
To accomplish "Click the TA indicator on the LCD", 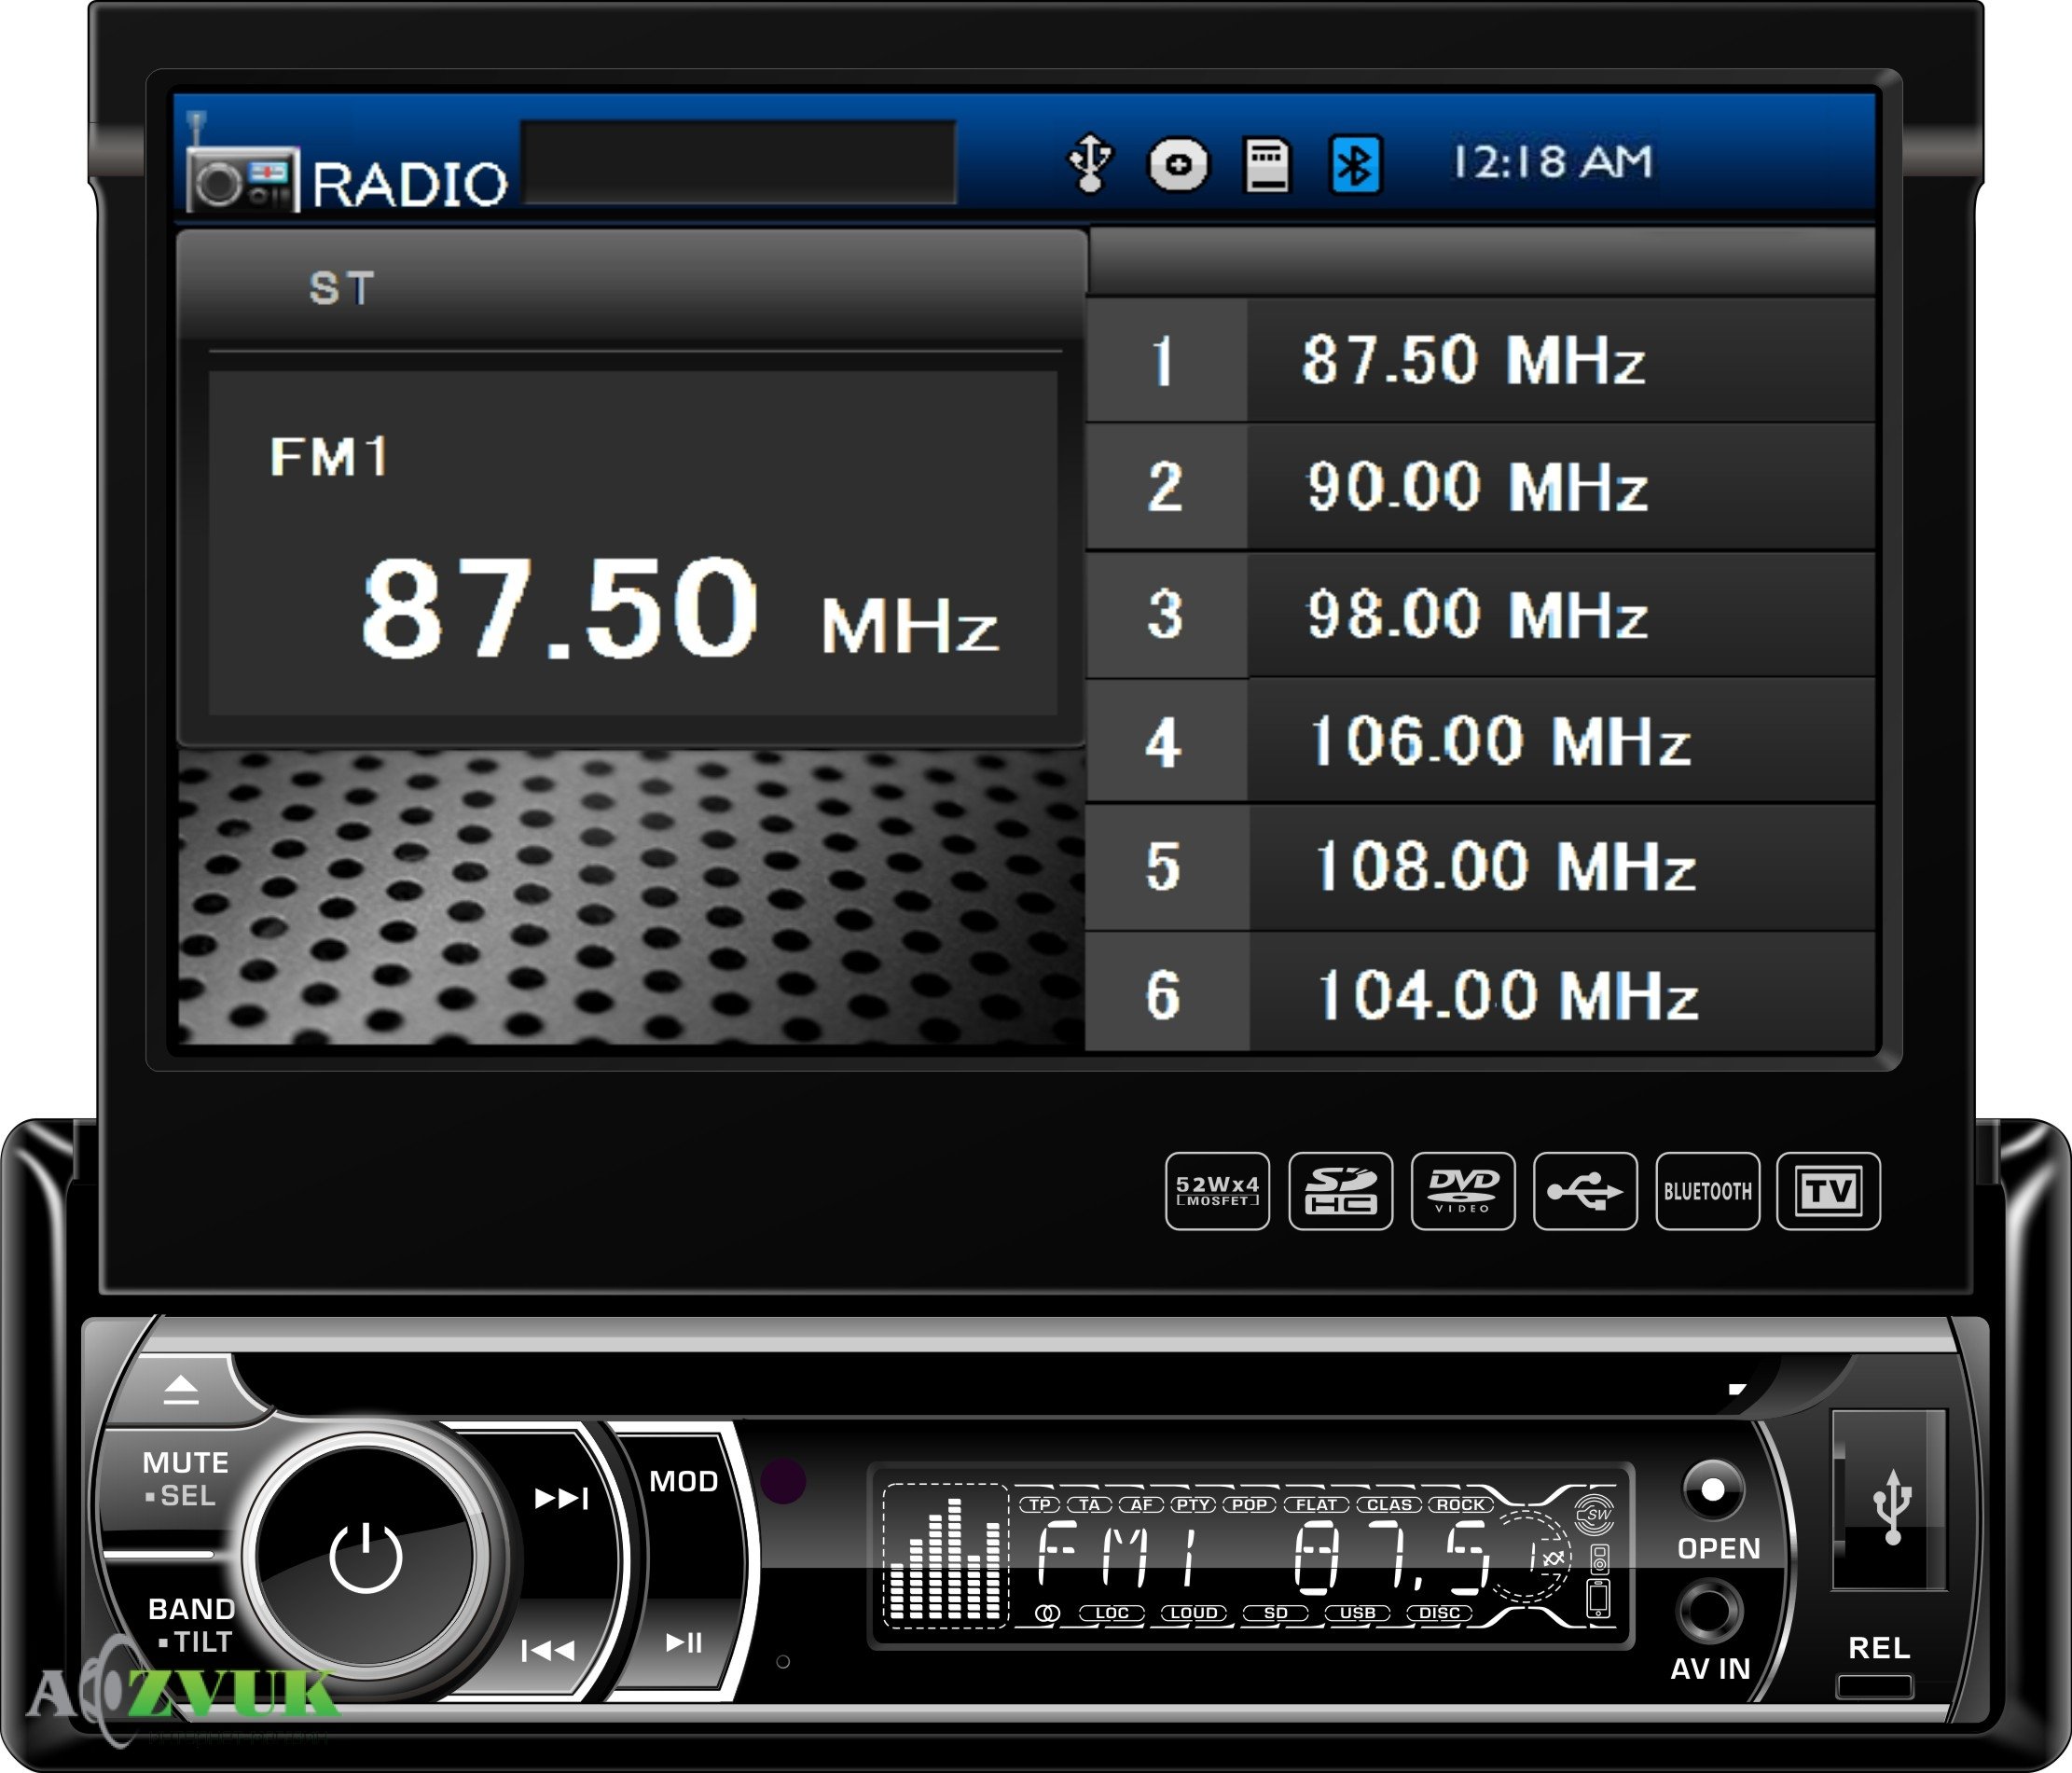I will click(1090, 1505).
